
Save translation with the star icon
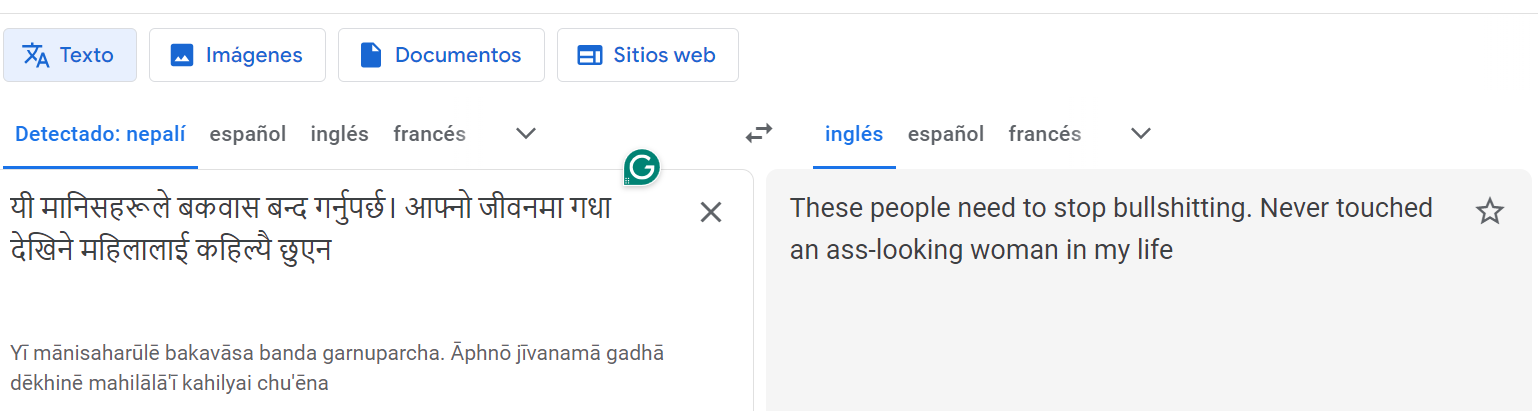[1489, 211]
